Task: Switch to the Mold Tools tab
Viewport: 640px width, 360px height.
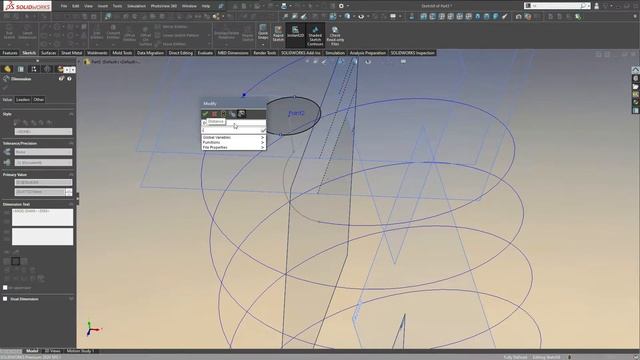Action: pyautogui.click(x=122, y=53)
